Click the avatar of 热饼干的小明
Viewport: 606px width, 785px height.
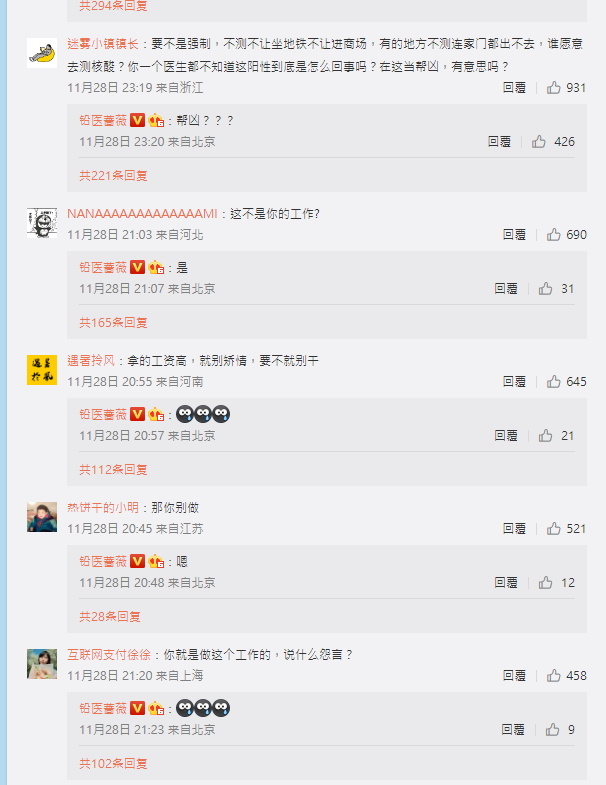[x=42, y=517]
